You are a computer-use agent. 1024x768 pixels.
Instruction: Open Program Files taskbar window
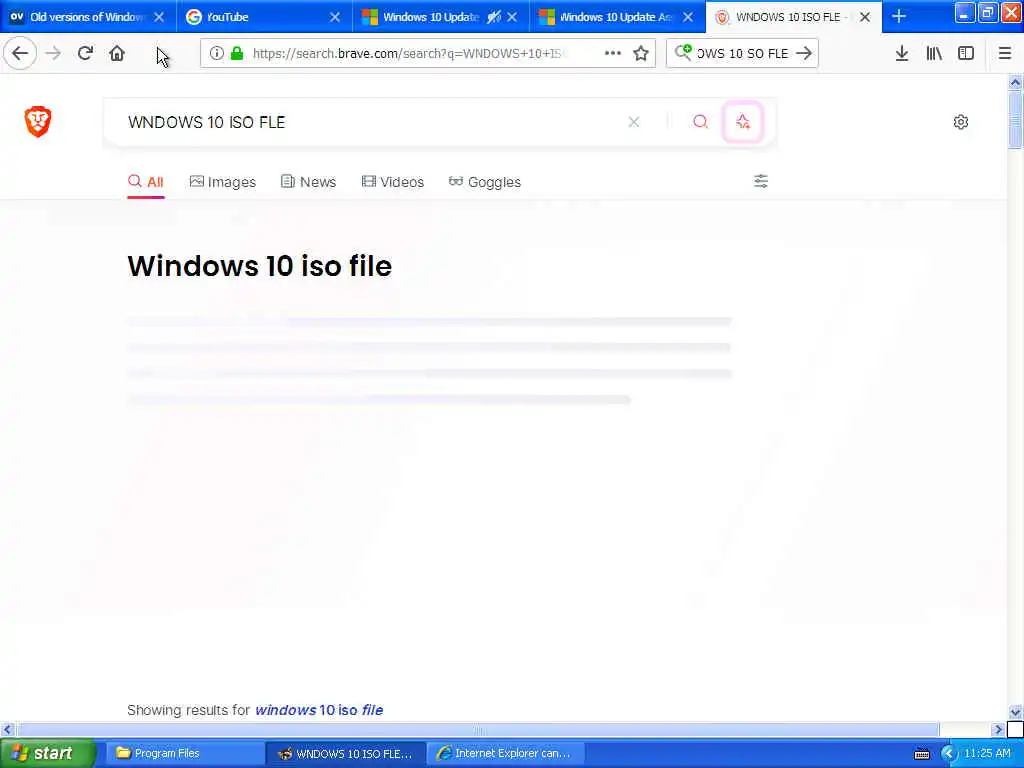click(184, 753)
